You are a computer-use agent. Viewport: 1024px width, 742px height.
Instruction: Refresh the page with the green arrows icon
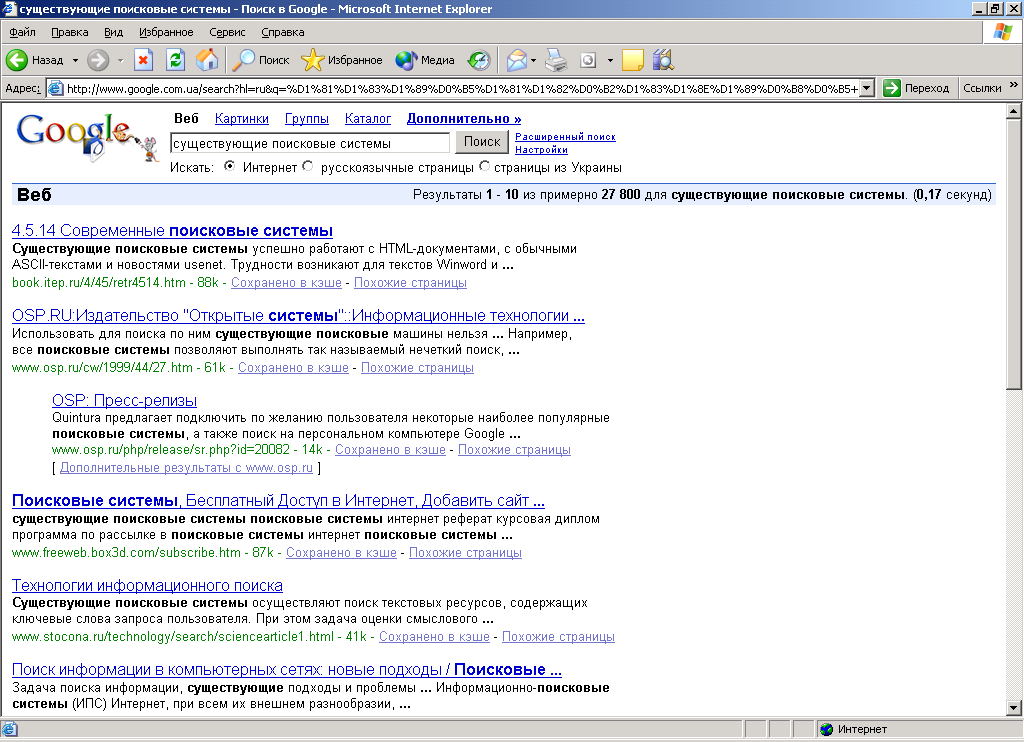[x=175, y=60]
